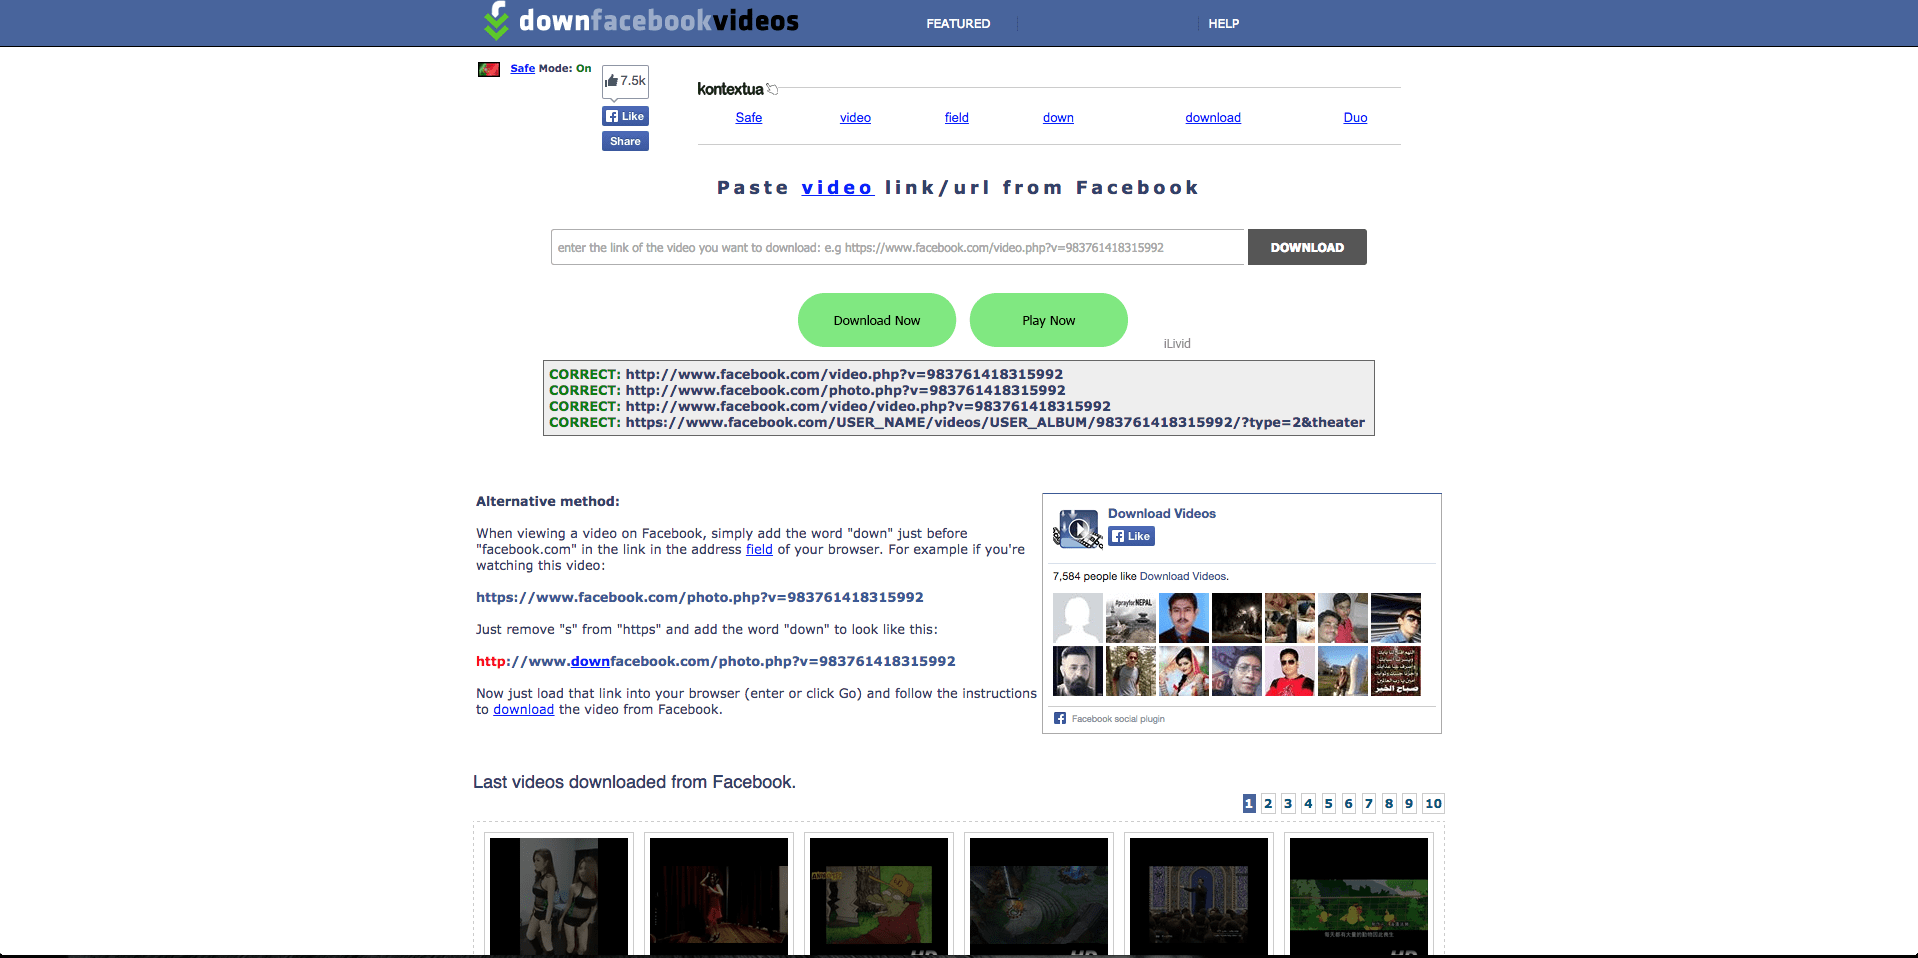
Task: Go to page 7 of last videos
Action: point(1369,803)
